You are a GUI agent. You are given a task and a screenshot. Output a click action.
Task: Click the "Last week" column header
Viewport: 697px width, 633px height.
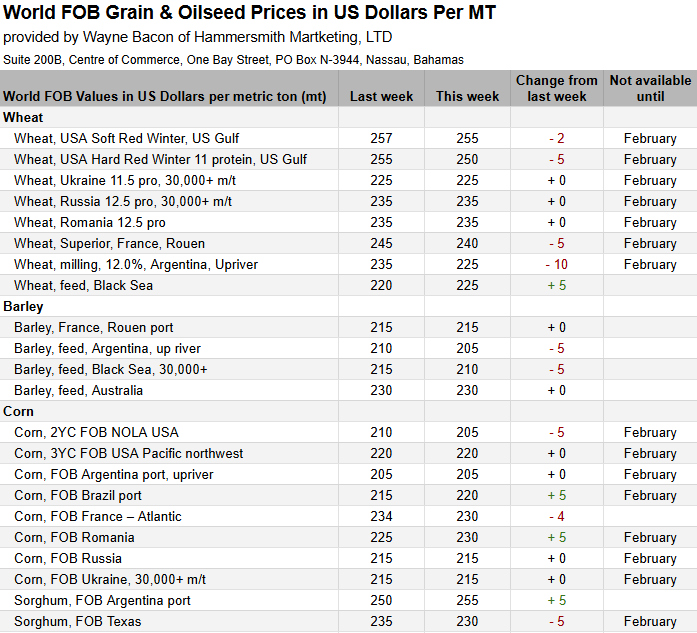381,97
